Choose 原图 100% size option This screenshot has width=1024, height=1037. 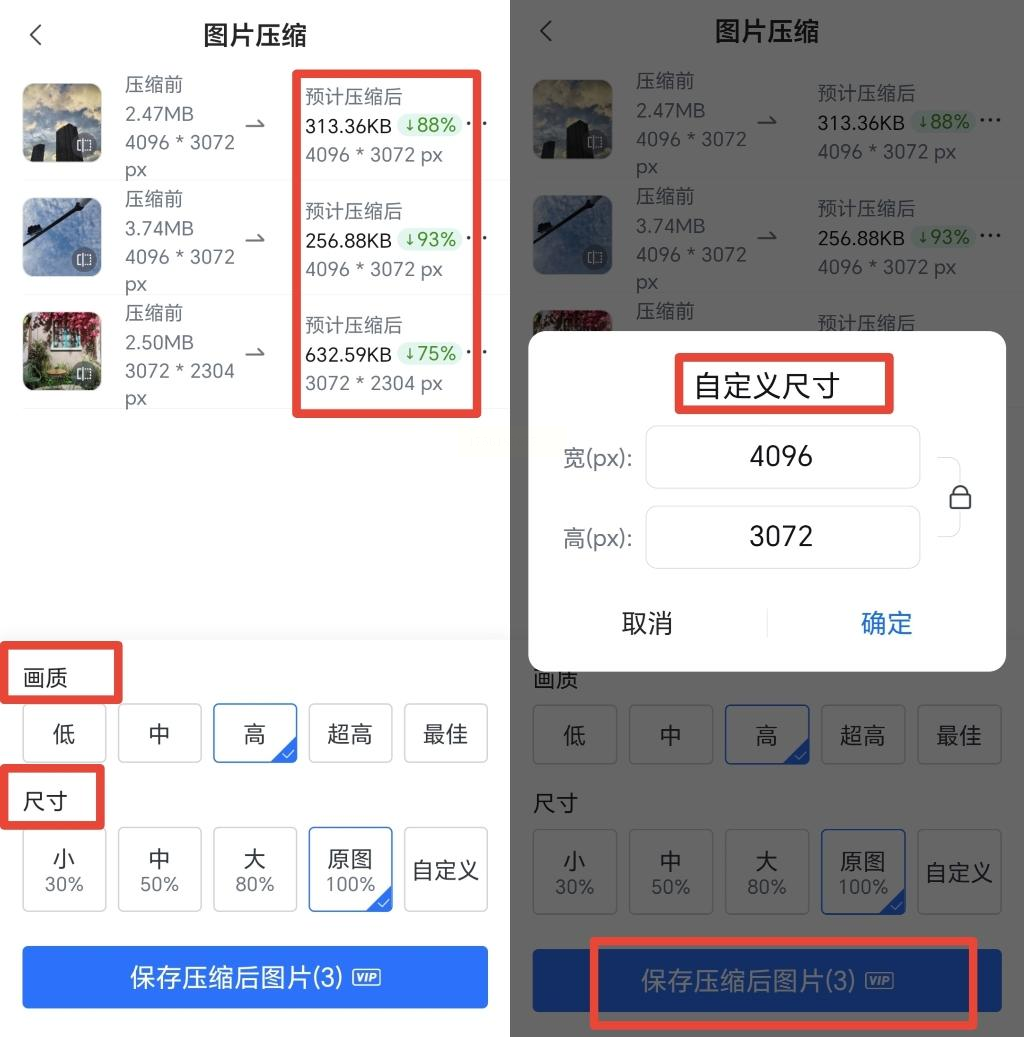pyautogui.click(x=350, y=870)
